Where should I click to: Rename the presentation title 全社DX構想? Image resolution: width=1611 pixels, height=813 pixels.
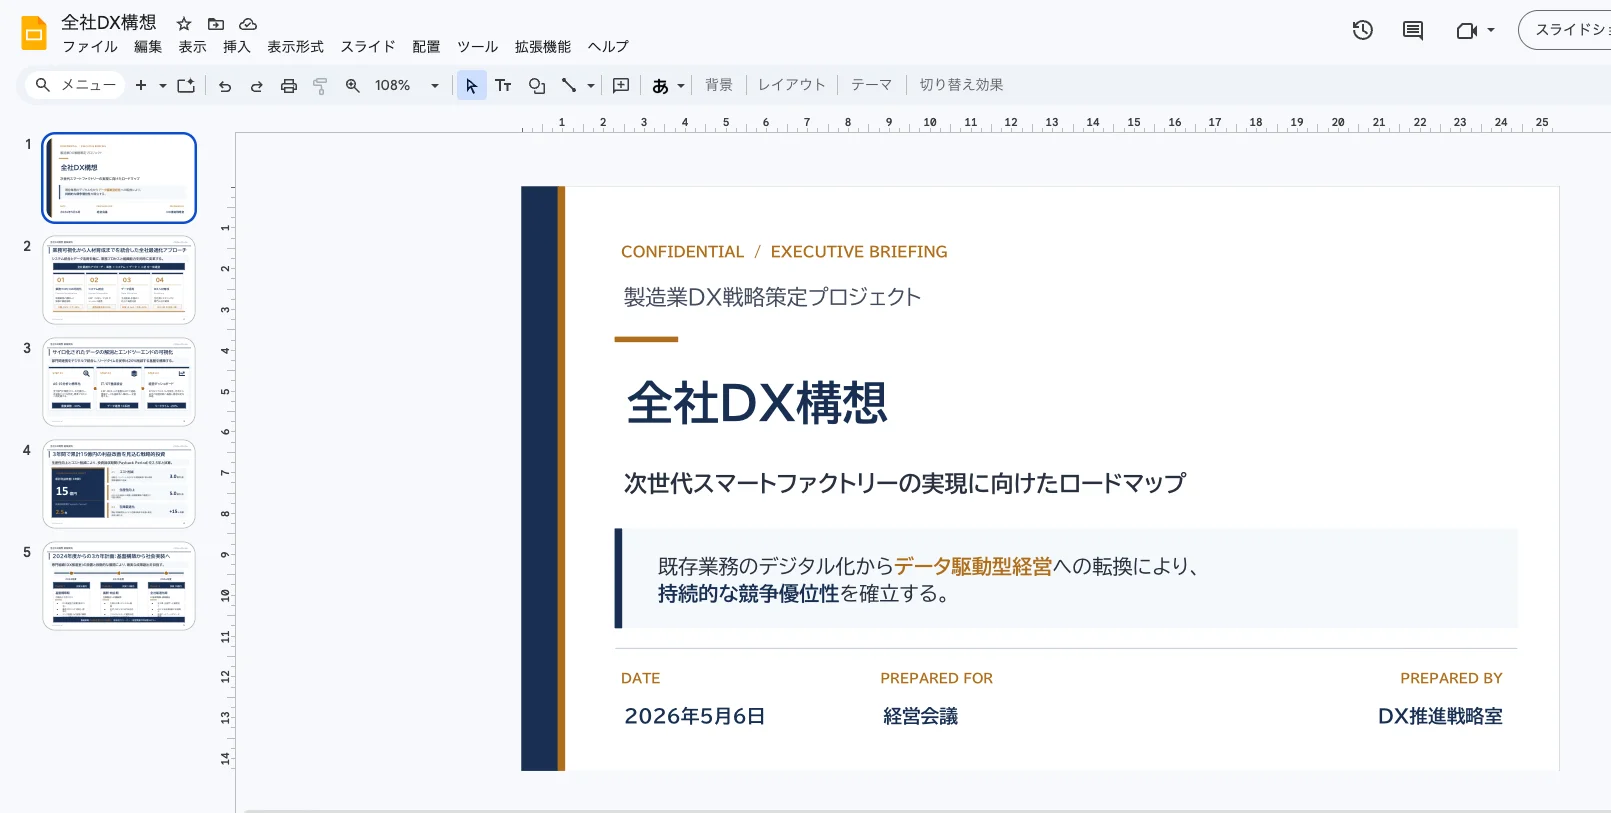(109, 22)
